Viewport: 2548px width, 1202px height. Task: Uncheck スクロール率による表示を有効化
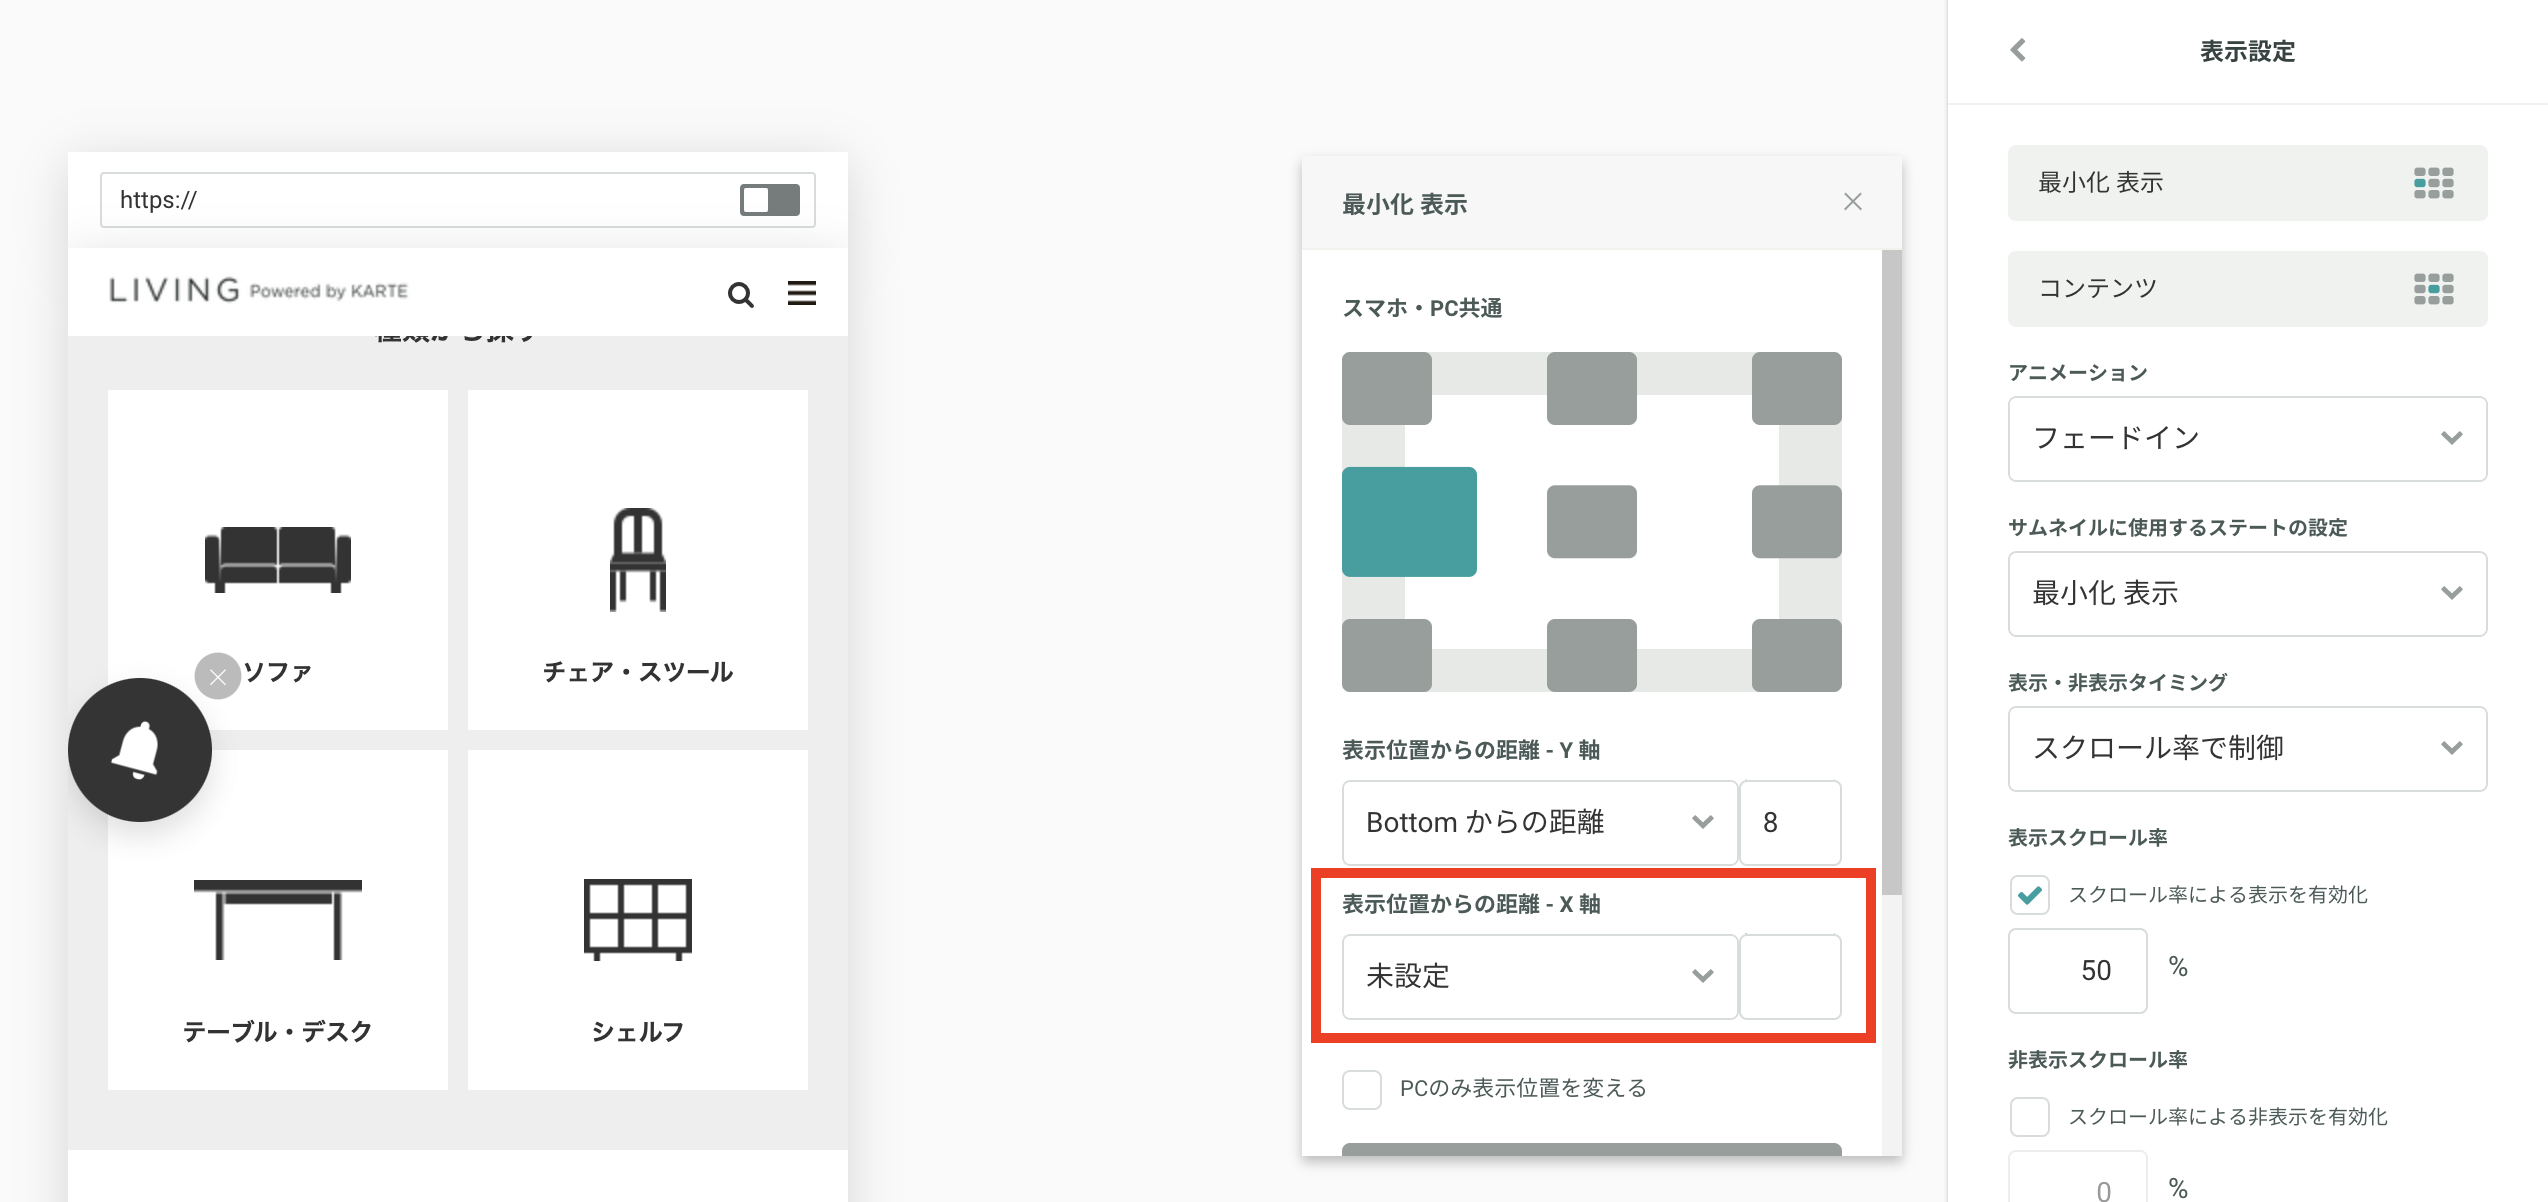click(x=2030, y=894)
